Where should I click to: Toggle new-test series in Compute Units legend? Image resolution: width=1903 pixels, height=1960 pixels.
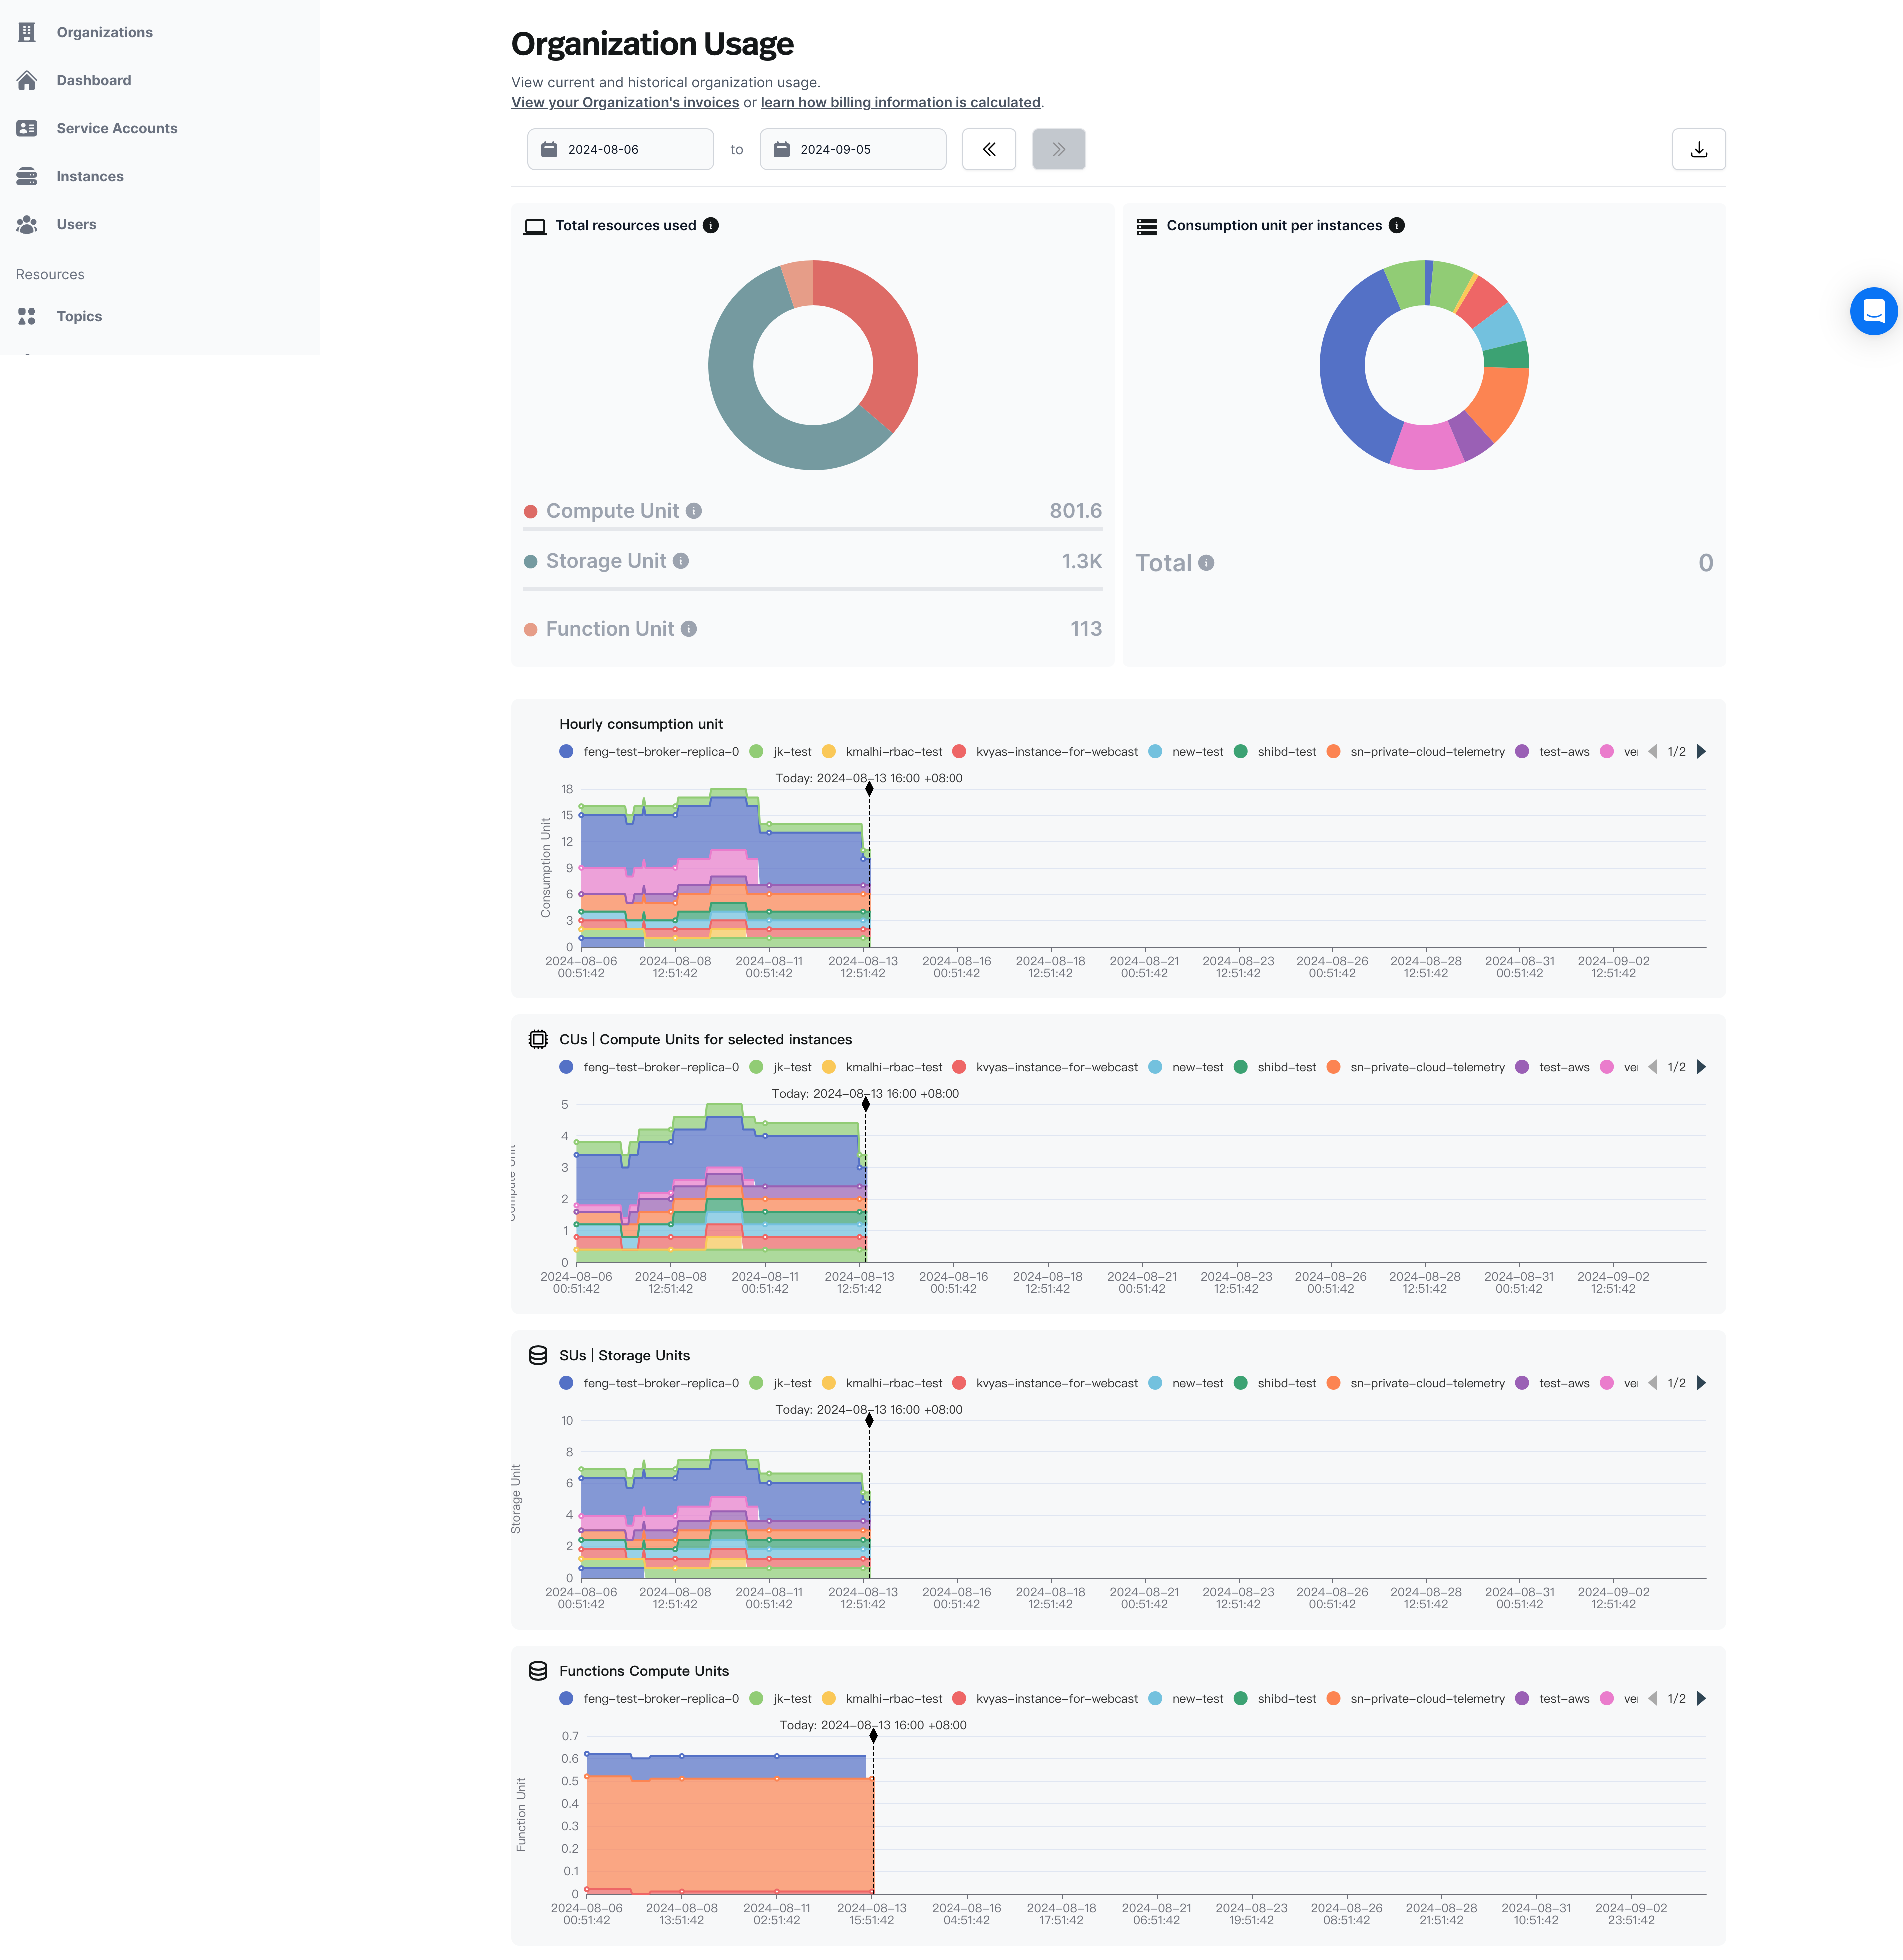[1196, 1068]
